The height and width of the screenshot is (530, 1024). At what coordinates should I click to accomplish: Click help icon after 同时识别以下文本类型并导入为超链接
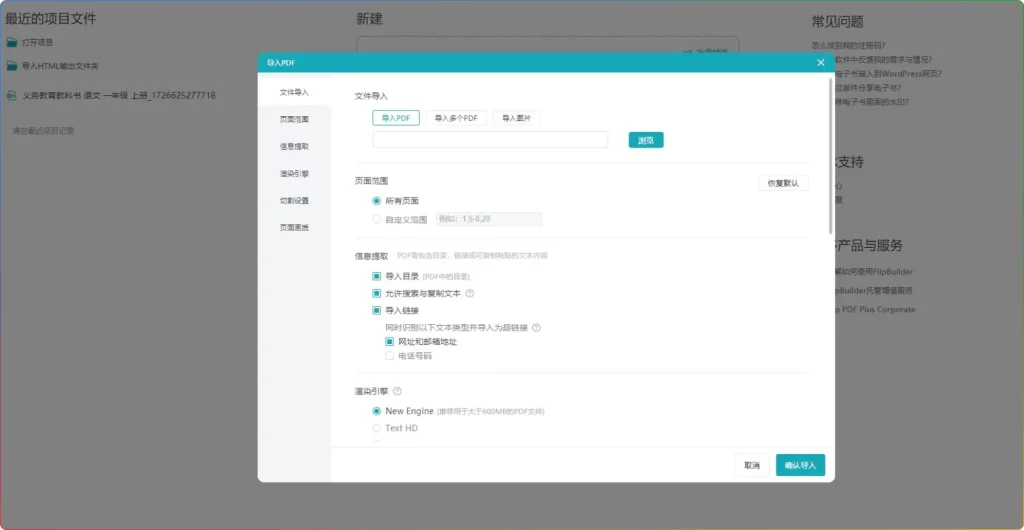pyautogui.click(x=536, y=327)
